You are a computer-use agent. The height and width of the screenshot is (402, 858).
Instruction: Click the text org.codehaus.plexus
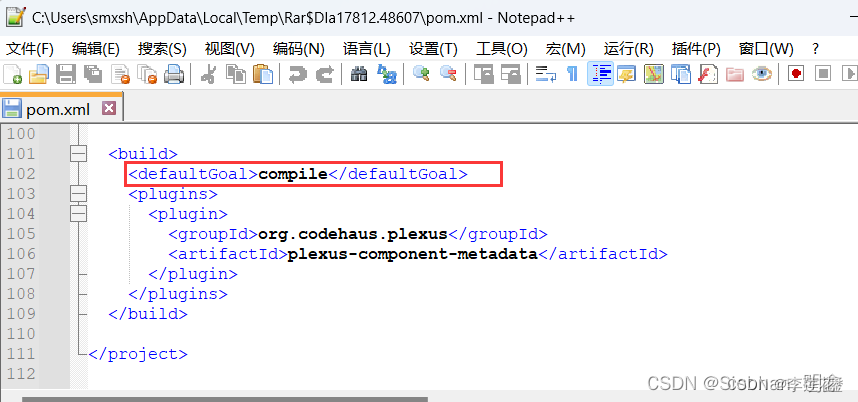click(x=353, y=234)
